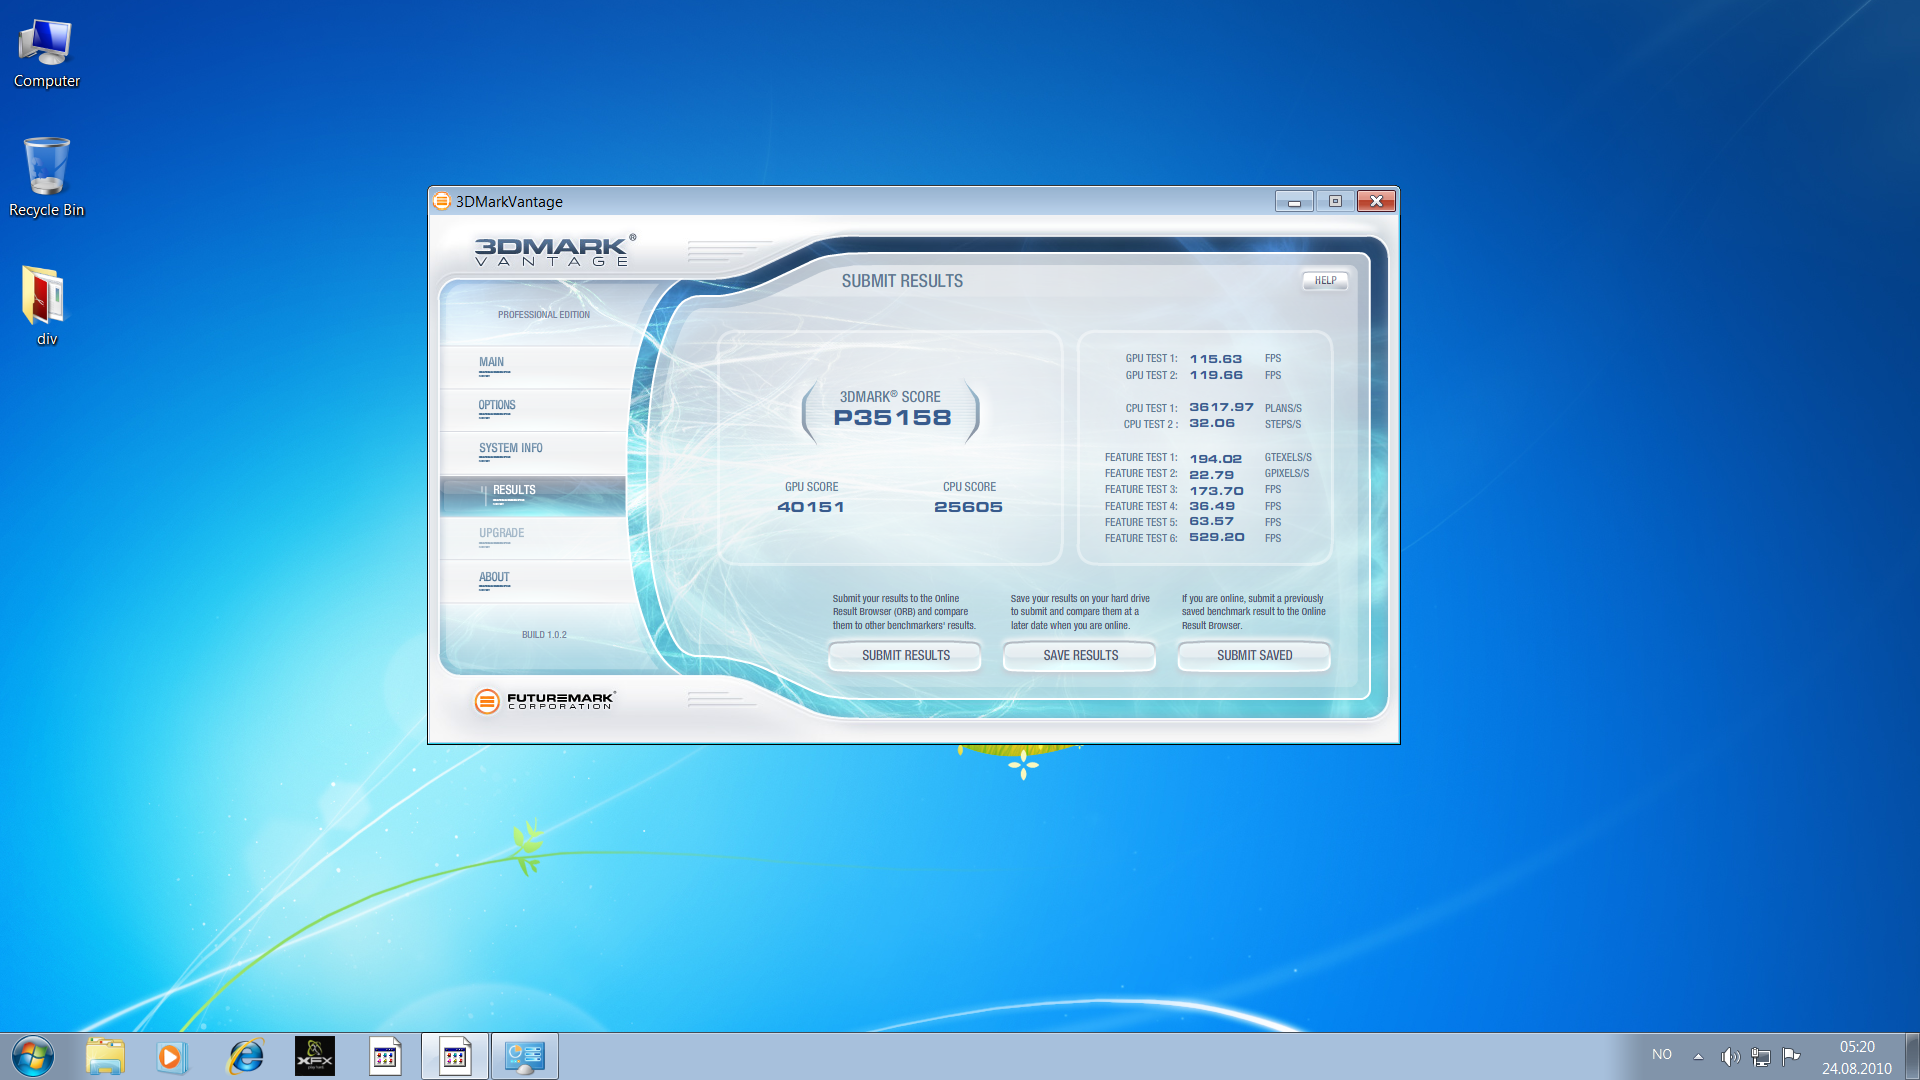Image resolution: width=1920 pixels, height=1080 pixels.
Task: Click the Futuremark Corporation logo
Action: 545,701
